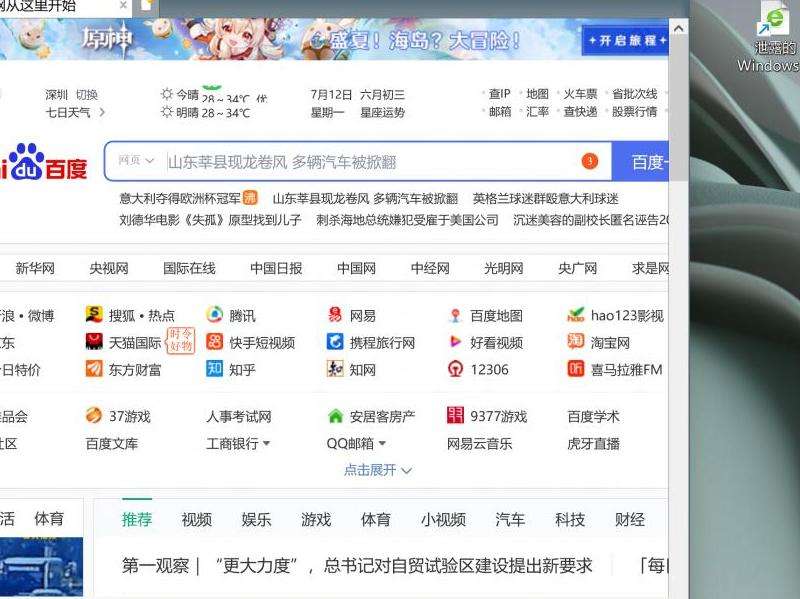Click the Zhihu icon
The height and width of the screenshot is (599, 800).
tap(214, 369)
